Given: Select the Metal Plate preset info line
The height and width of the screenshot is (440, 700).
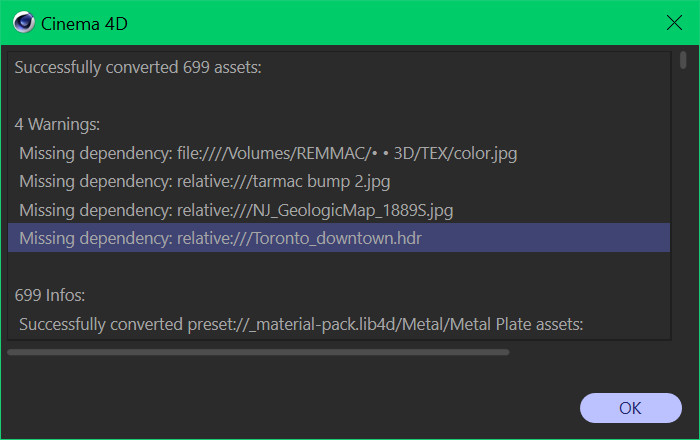Looking at the screenshot, I should pyautogui.click(x=339, y=324).
